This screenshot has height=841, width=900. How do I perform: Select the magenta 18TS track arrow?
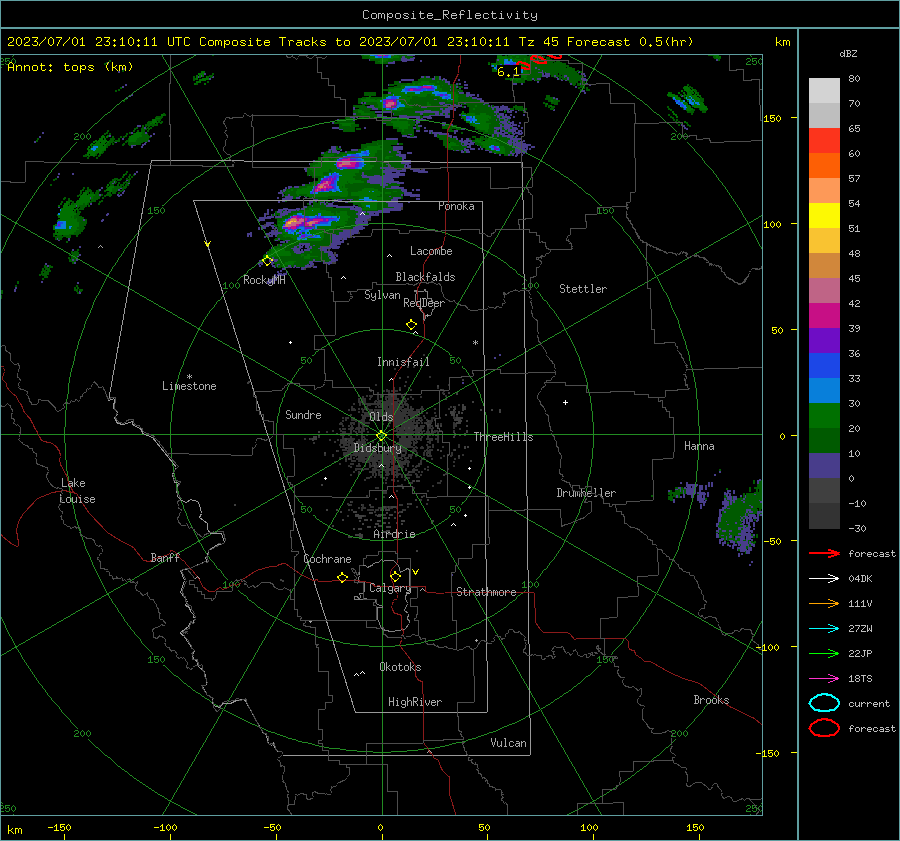pyautogui.click(x=824, y=679)
